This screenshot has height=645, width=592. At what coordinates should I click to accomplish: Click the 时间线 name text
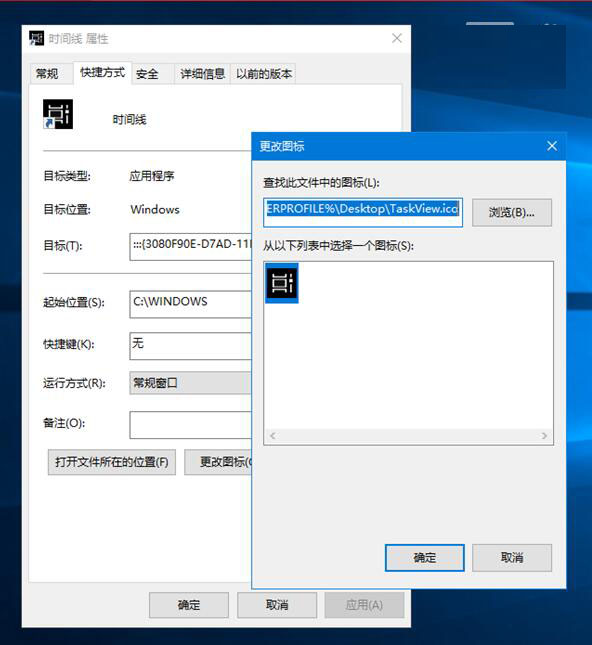(x=129, y=120)
